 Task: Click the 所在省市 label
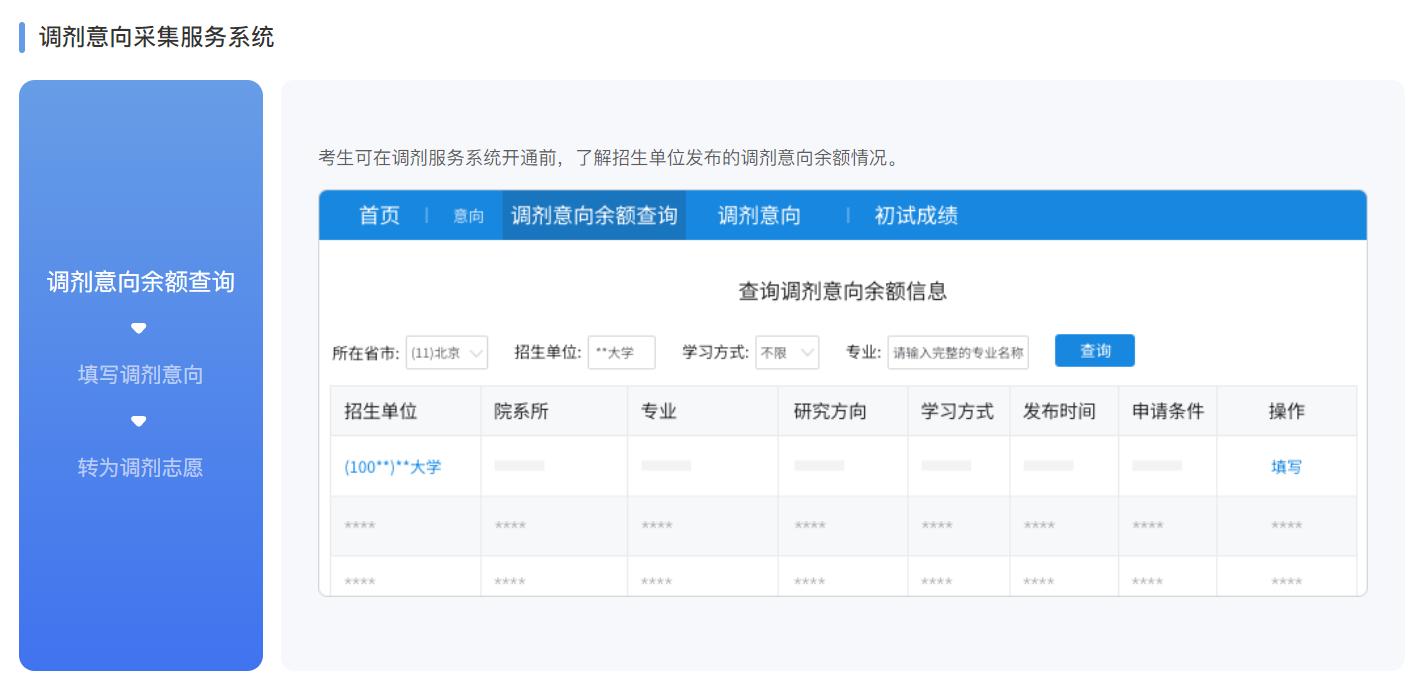coord(366,352)
